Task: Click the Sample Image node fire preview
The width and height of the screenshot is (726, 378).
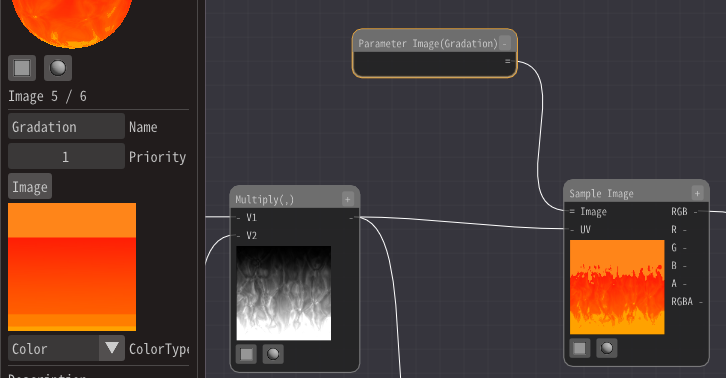Action: click(617, 287)
